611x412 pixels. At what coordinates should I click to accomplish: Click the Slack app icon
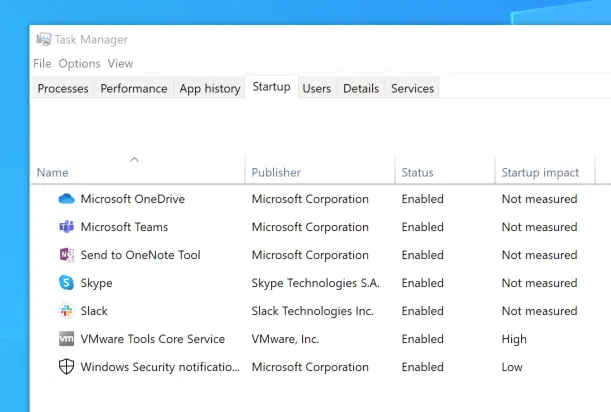click(x=67, y=311)
